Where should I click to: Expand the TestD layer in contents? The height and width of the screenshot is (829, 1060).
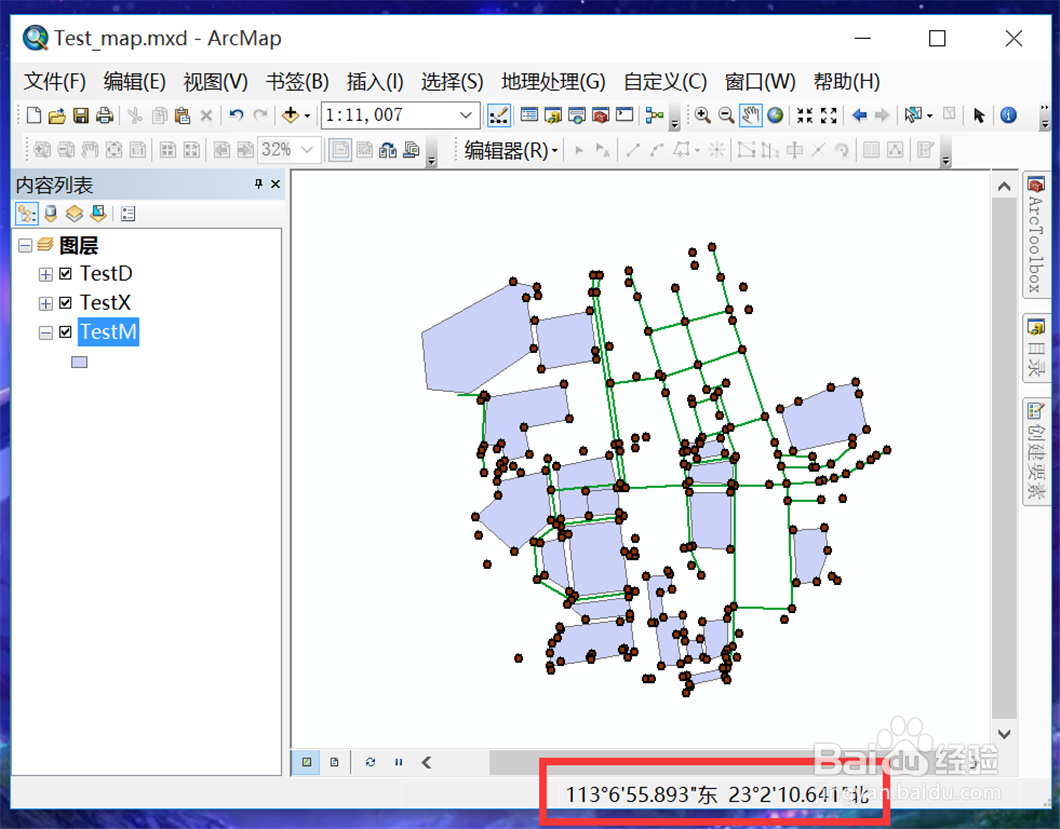[45, 273]
